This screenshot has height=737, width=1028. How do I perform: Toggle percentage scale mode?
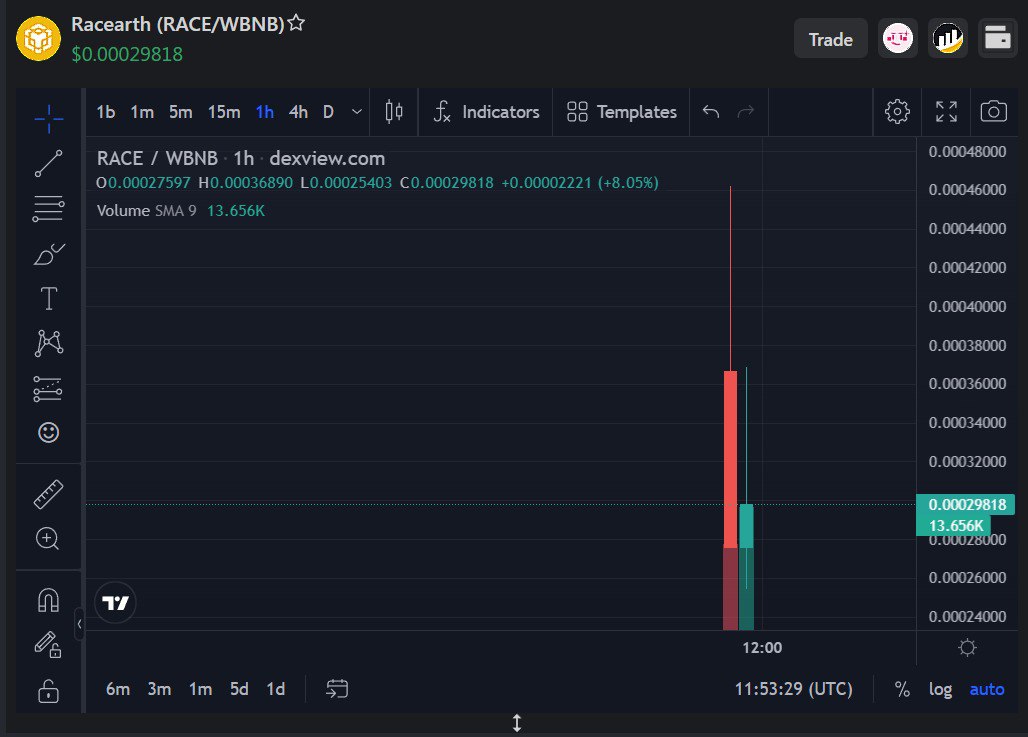(x=902, y=689)
